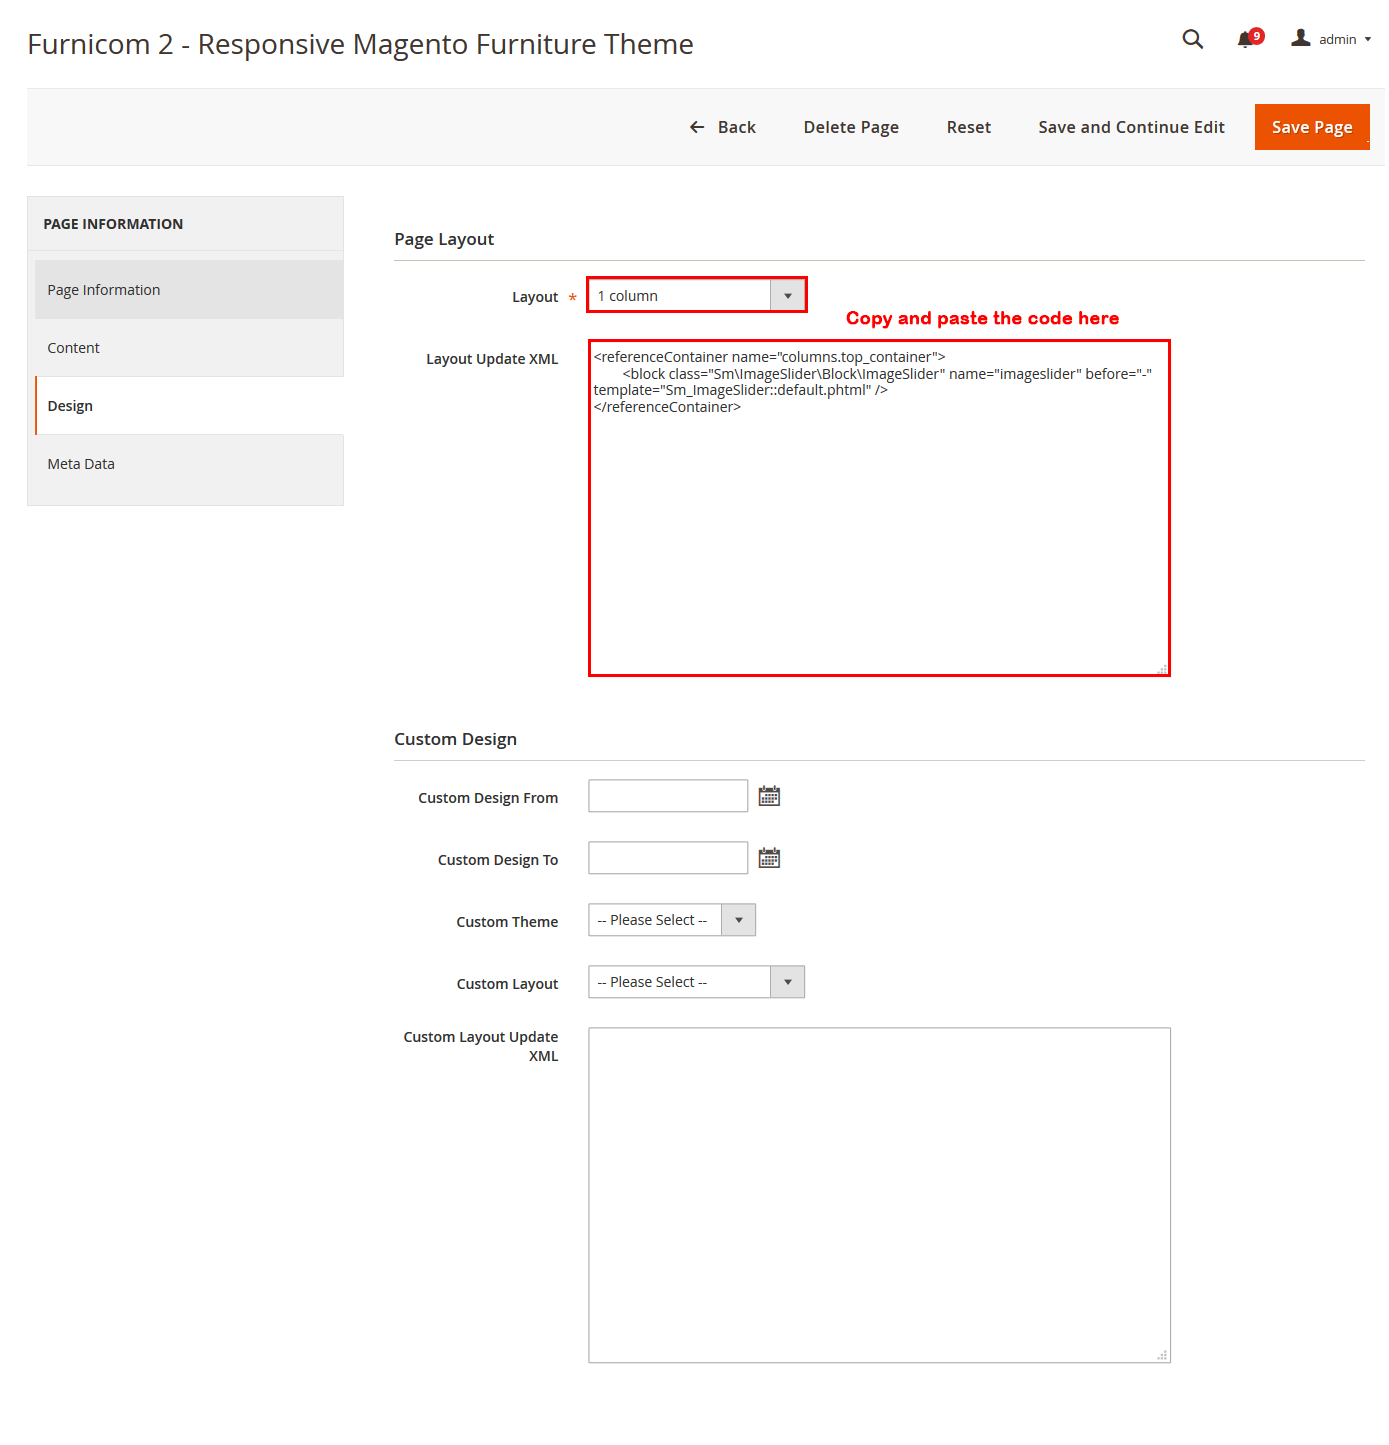Screen dimensions: 1389x1445
Task: Select the Design tab
Action: coord(189,406)
